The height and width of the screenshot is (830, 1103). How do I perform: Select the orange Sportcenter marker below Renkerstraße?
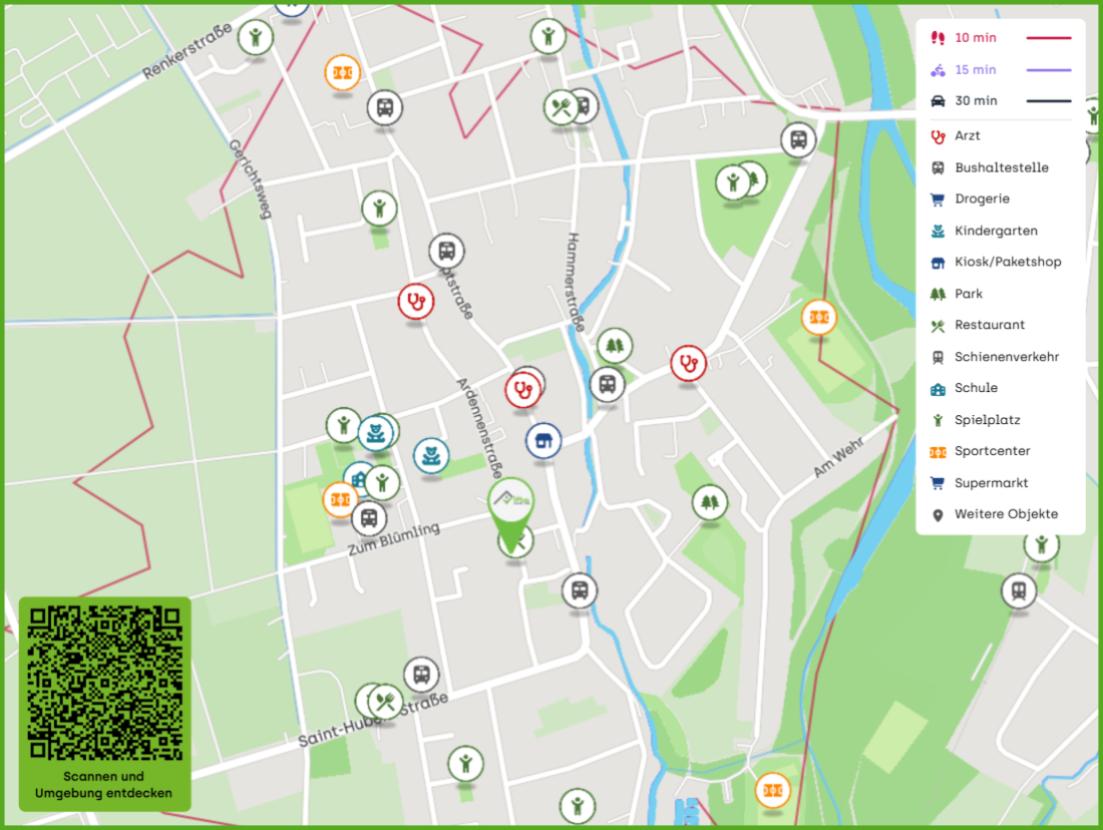tap(343, 72)
